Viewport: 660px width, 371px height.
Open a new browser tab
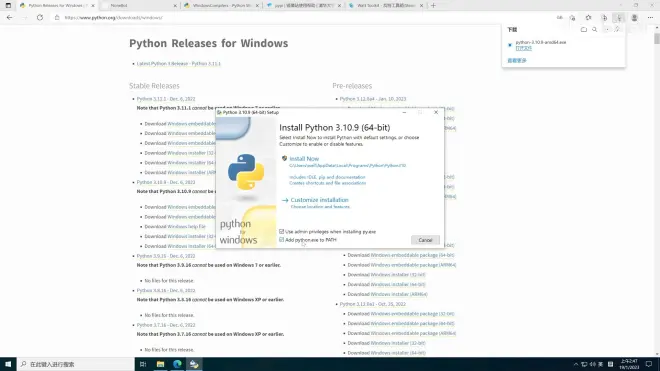(433, 5)
